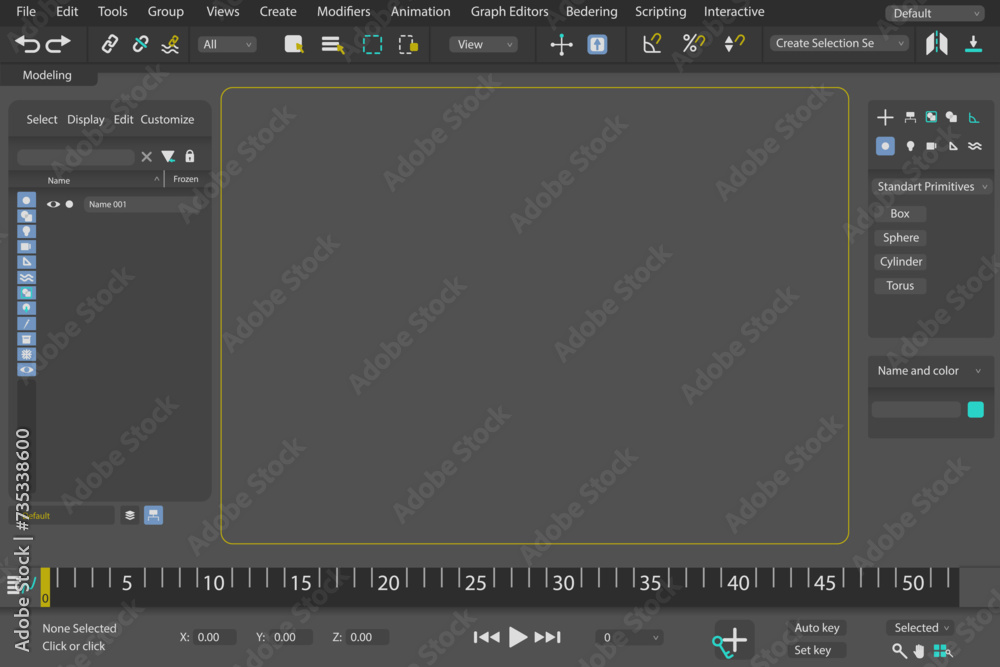Viewport: 1000px width, 667px height.
Task: Toggle the lights filter in explorer sidebar
Action: point(26,231)
